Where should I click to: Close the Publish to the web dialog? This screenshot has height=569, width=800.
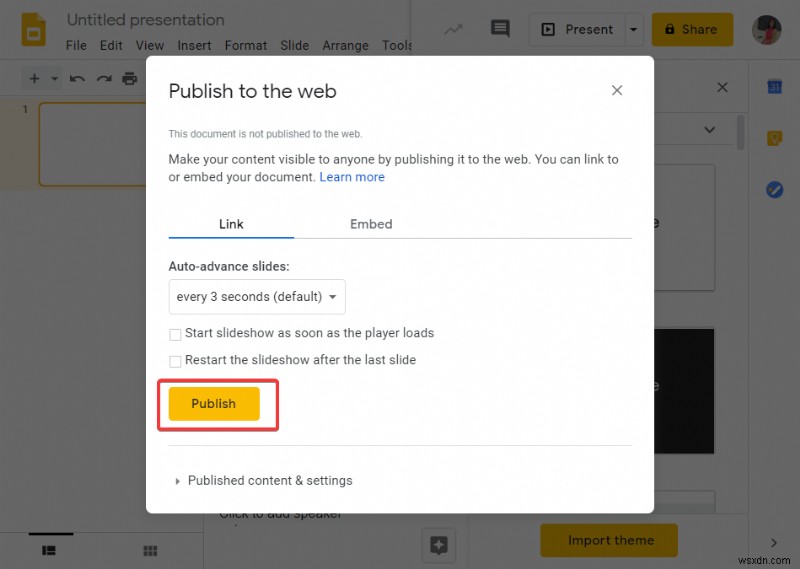(x=617, y=91)
